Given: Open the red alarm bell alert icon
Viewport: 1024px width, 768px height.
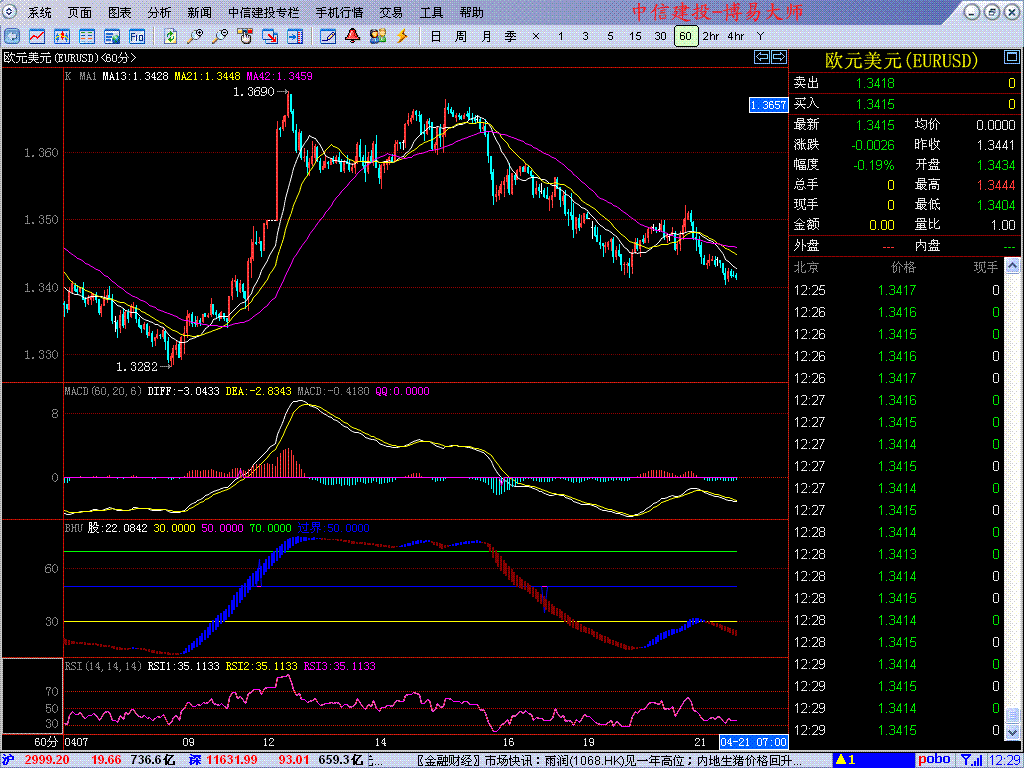Looking at the screenshot, I should (352, 36).
